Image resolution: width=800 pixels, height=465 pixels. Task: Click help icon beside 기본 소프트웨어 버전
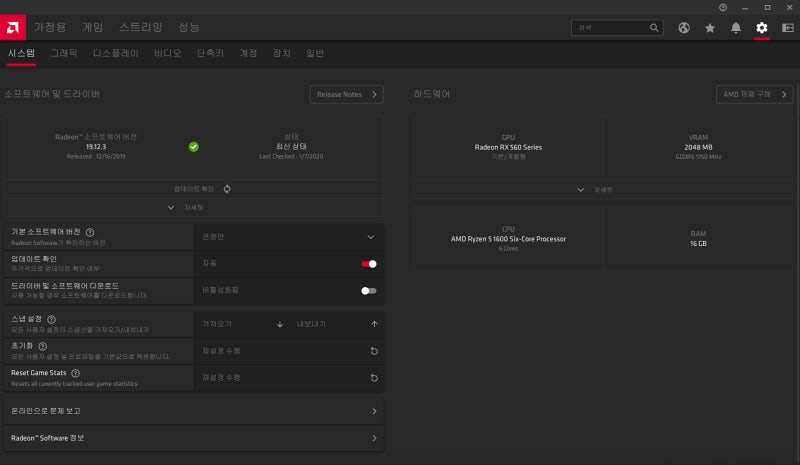coord(90,232)
